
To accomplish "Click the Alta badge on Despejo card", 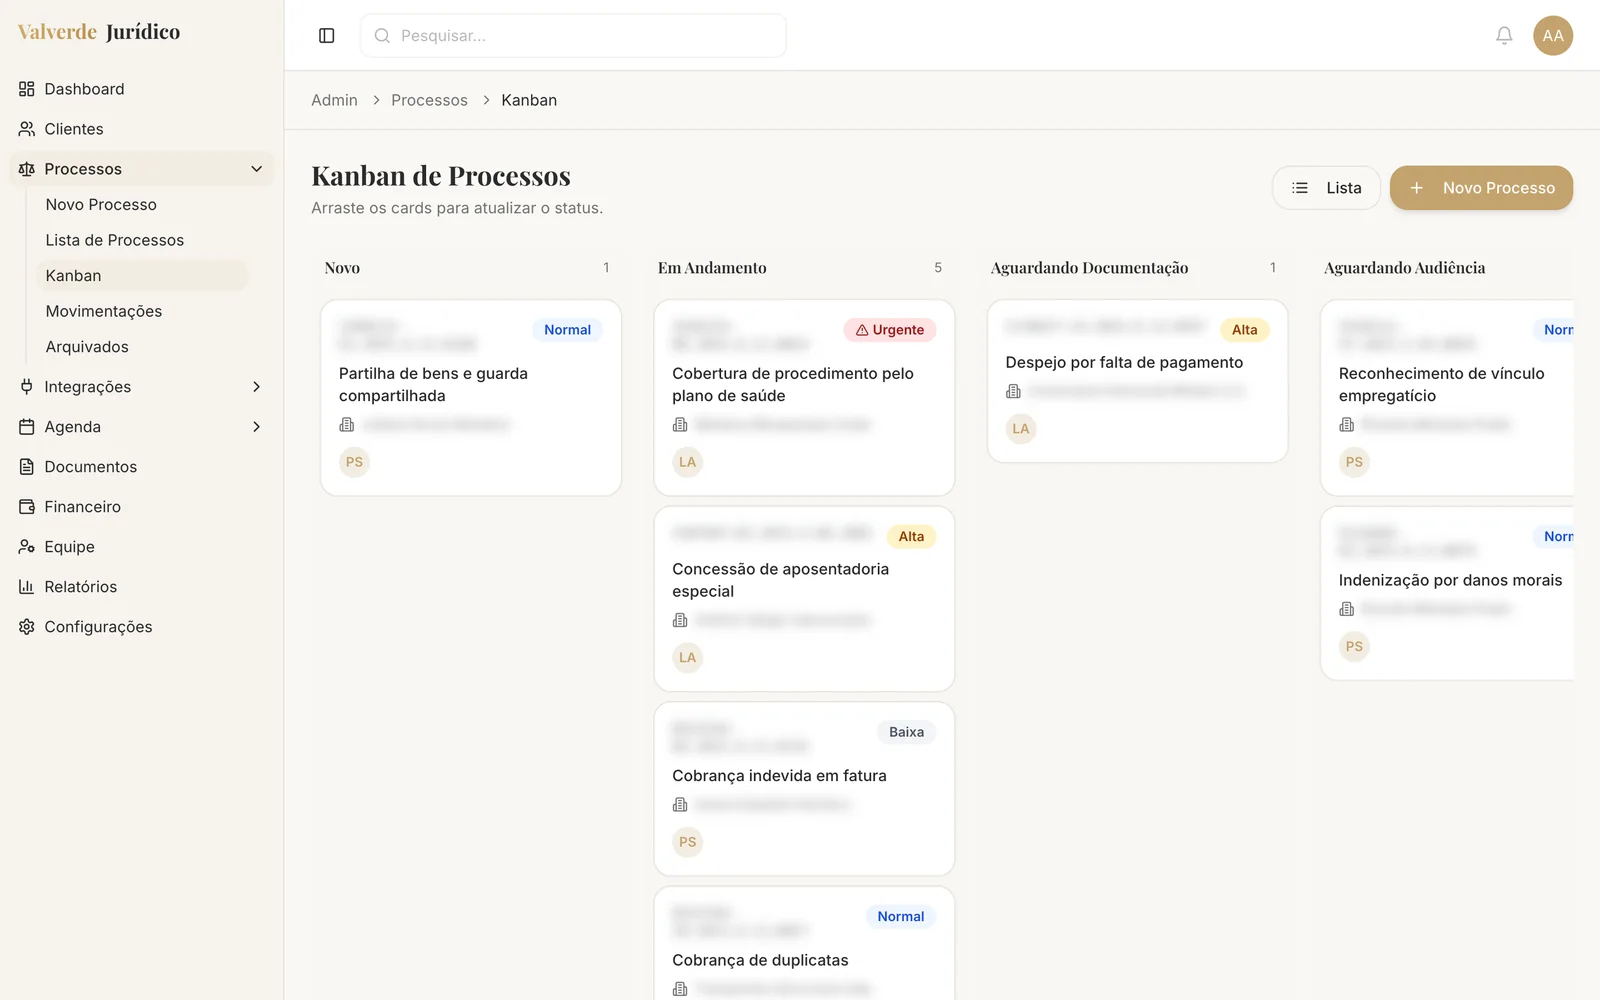I will point(1244,330).
